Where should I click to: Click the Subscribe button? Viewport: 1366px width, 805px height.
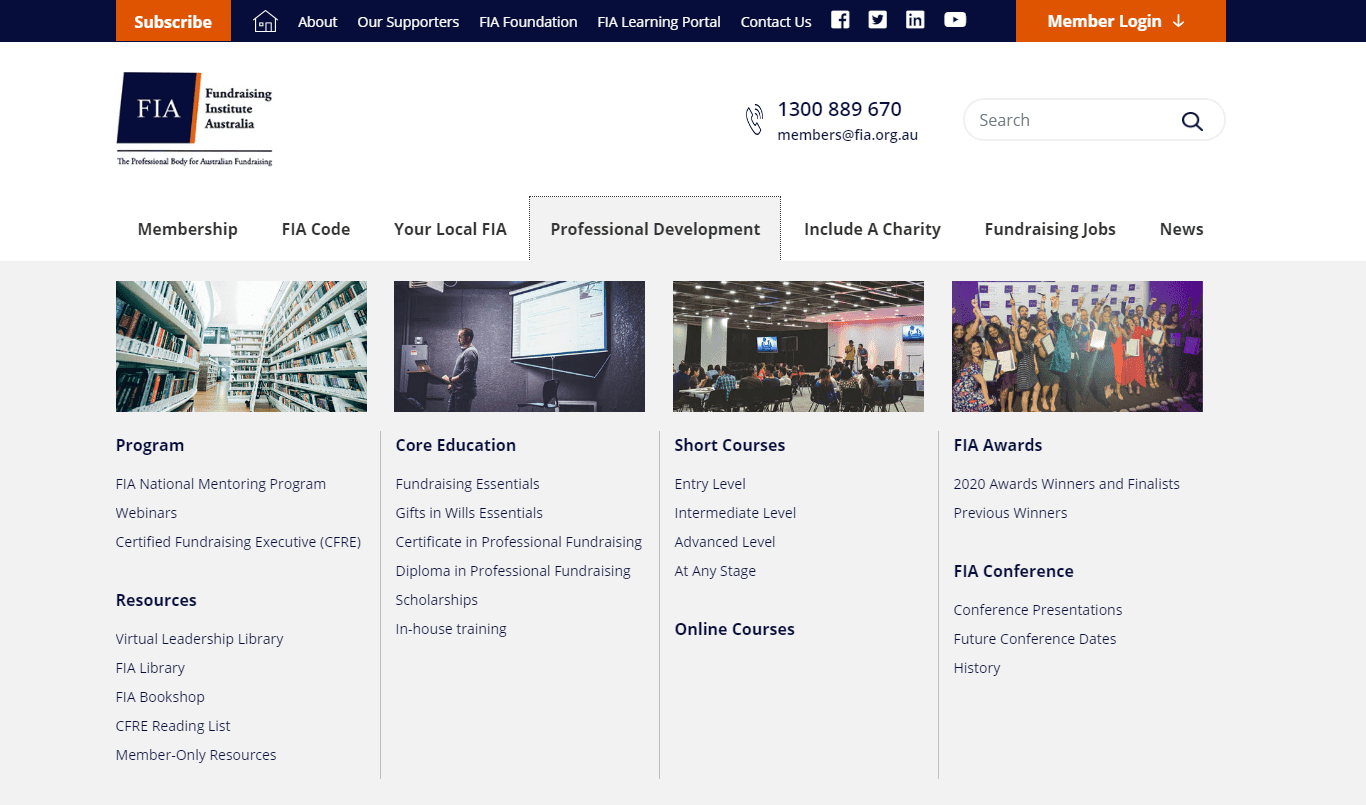click(x=173, y=21)
